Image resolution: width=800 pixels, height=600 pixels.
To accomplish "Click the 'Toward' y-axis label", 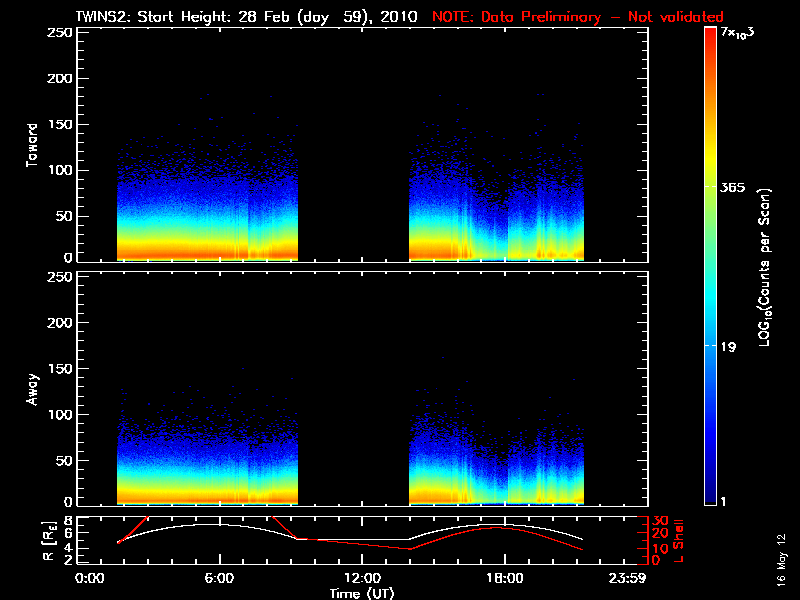I will [33, 145].
